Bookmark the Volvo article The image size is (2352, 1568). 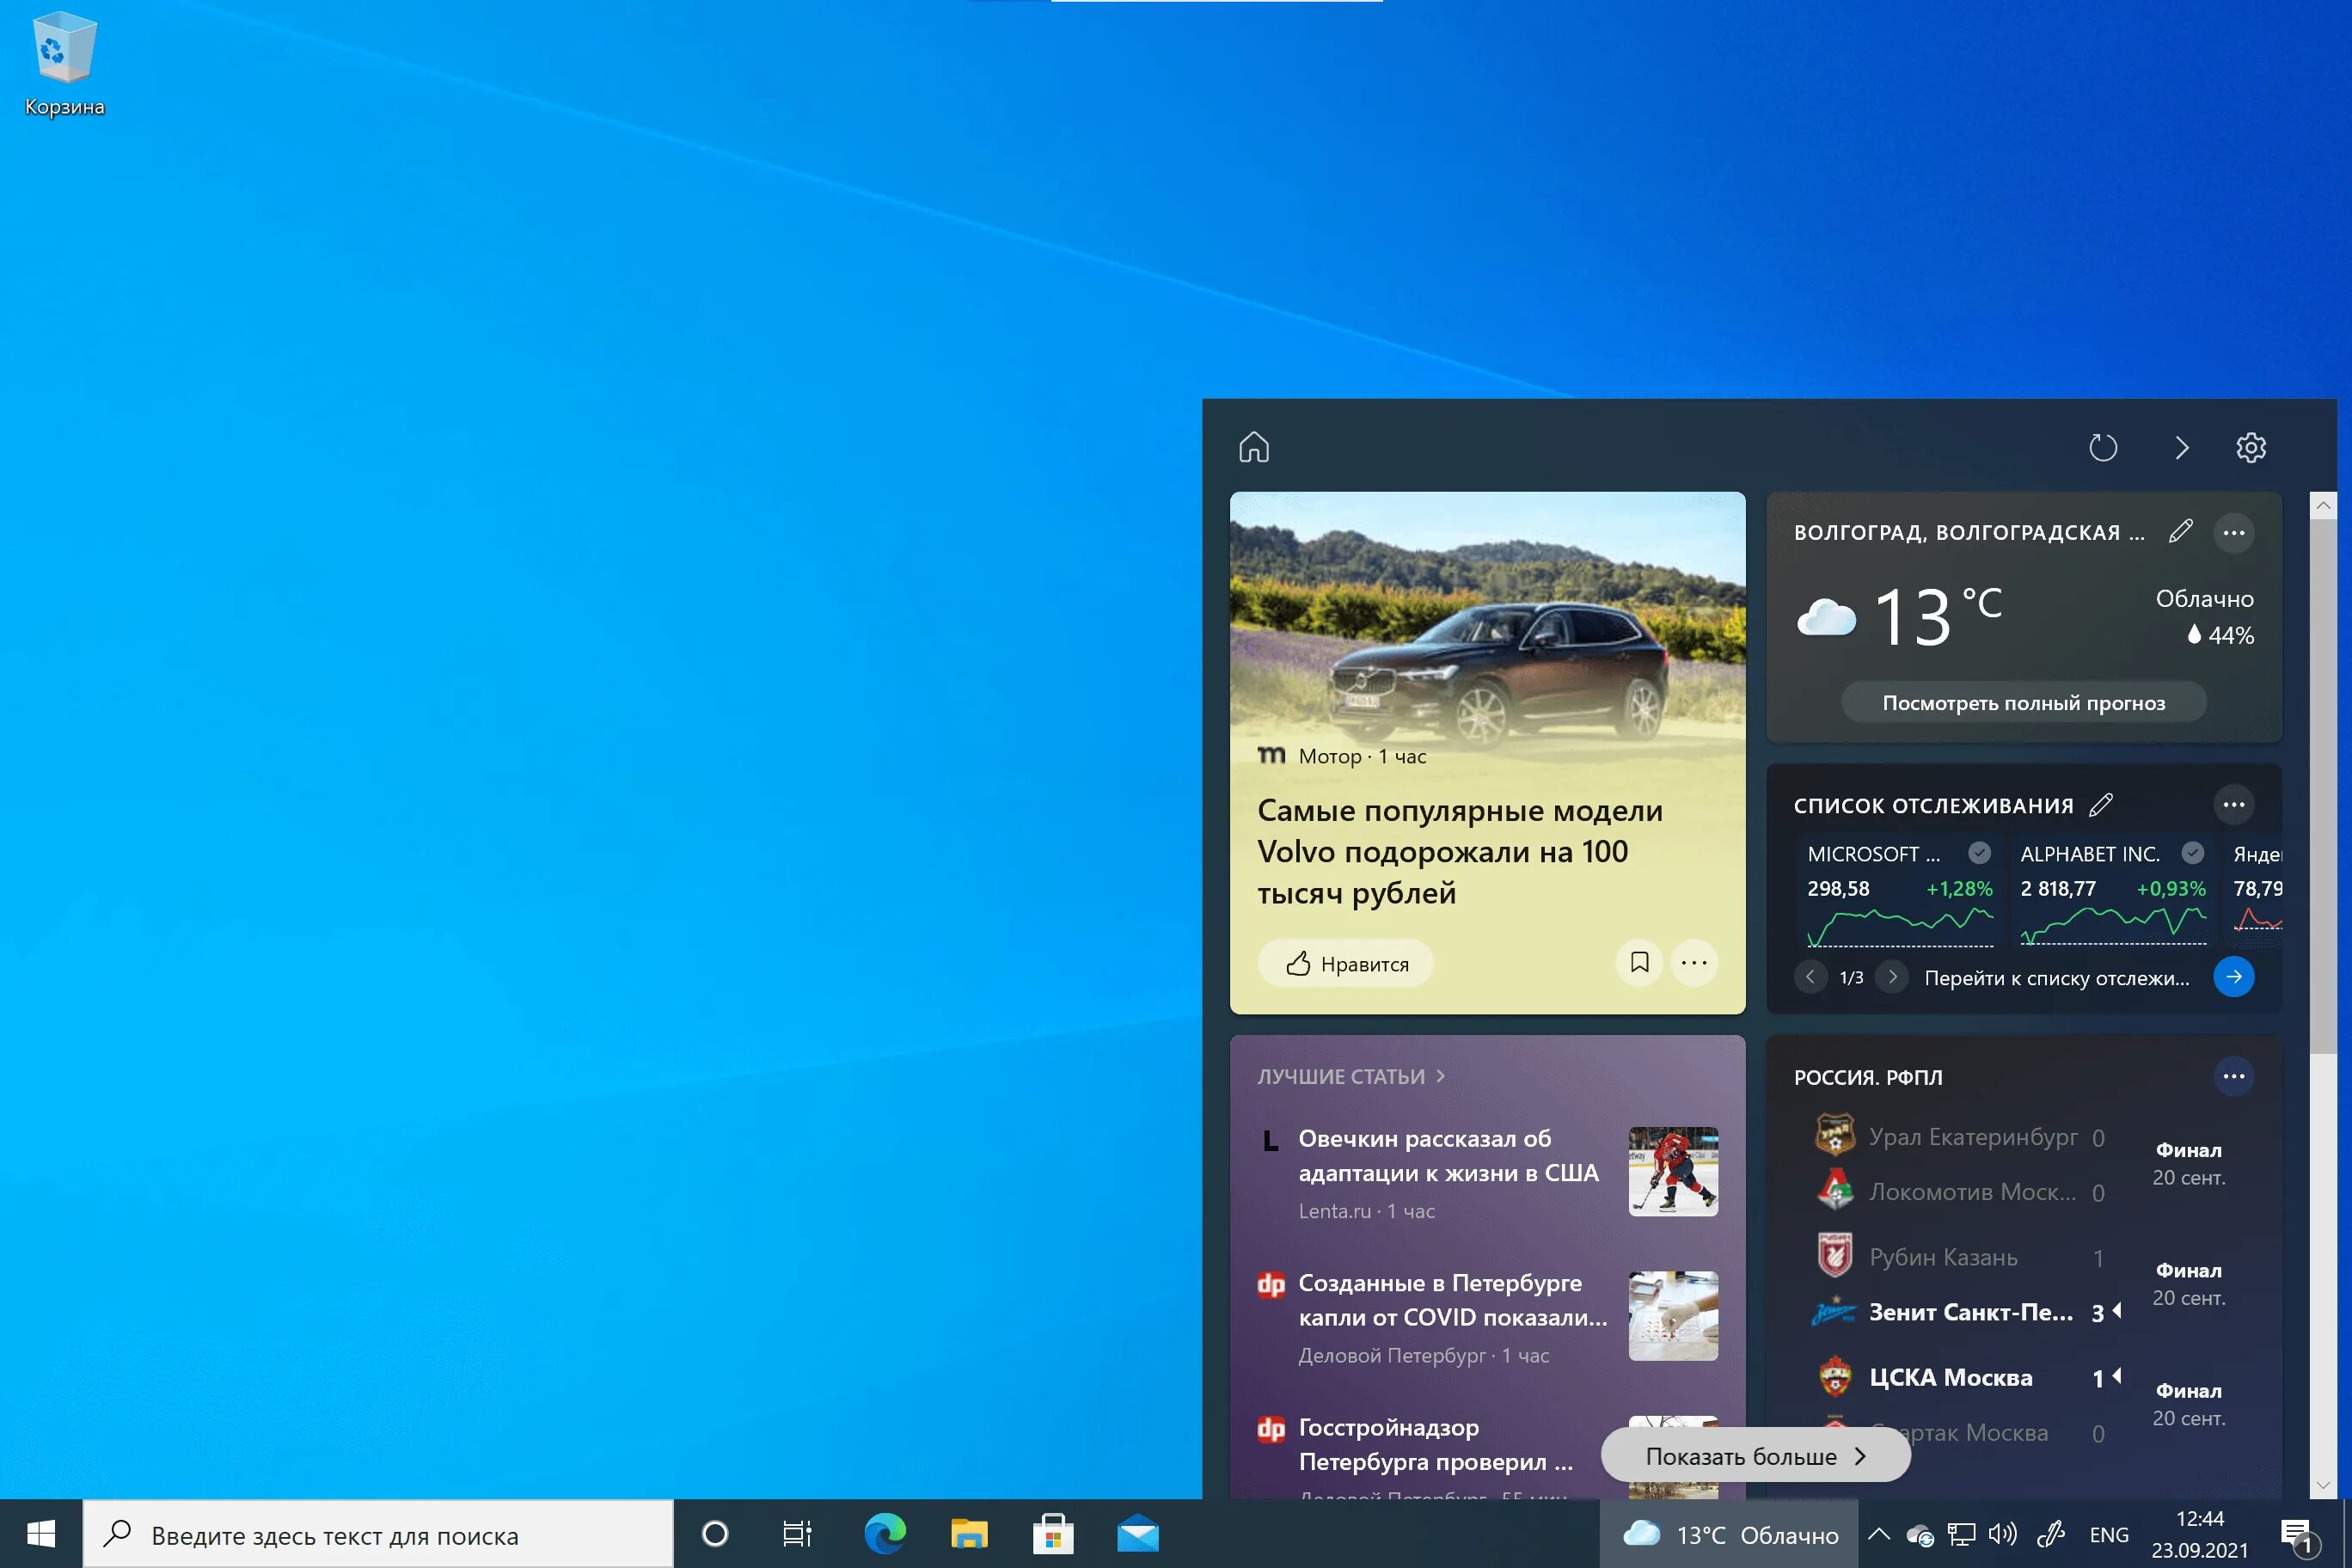[x=1639, y=962]
